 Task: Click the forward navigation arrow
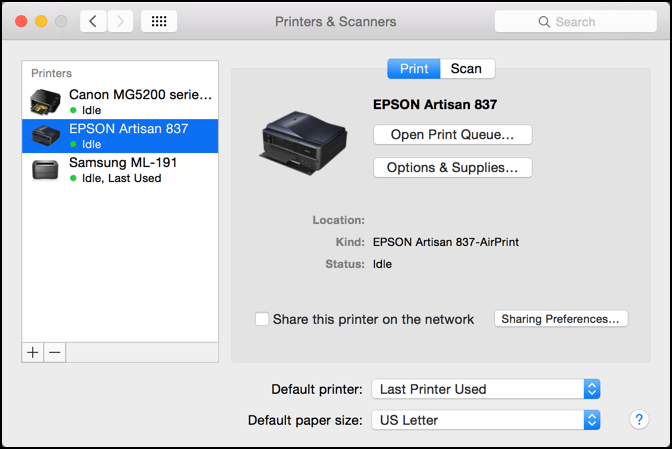[120, 21]
